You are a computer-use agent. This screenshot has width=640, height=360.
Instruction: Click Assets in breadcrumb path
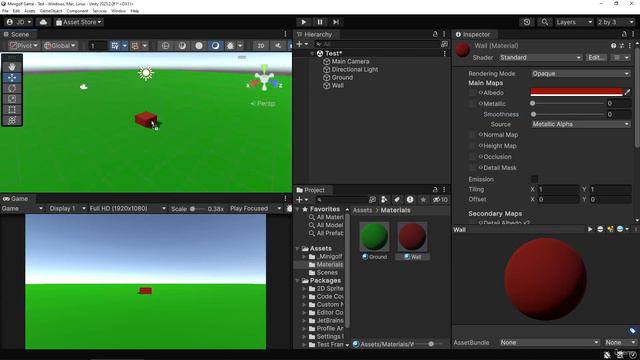362,210
